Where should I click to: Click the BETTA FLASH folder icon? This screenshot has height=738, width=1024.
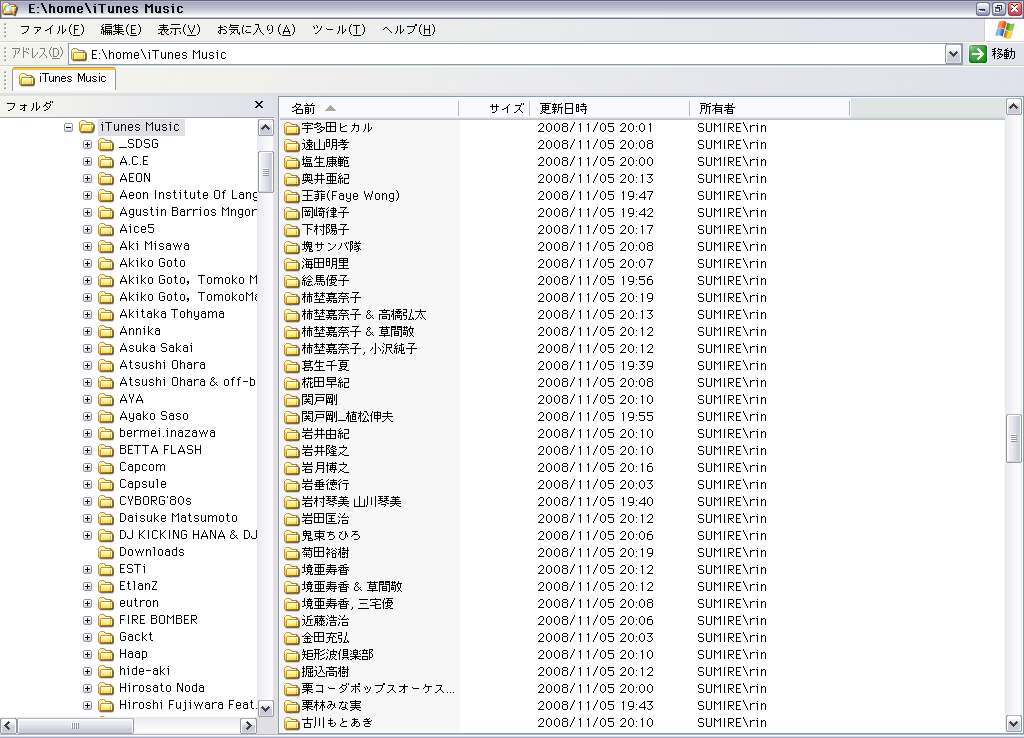(106, 451)
